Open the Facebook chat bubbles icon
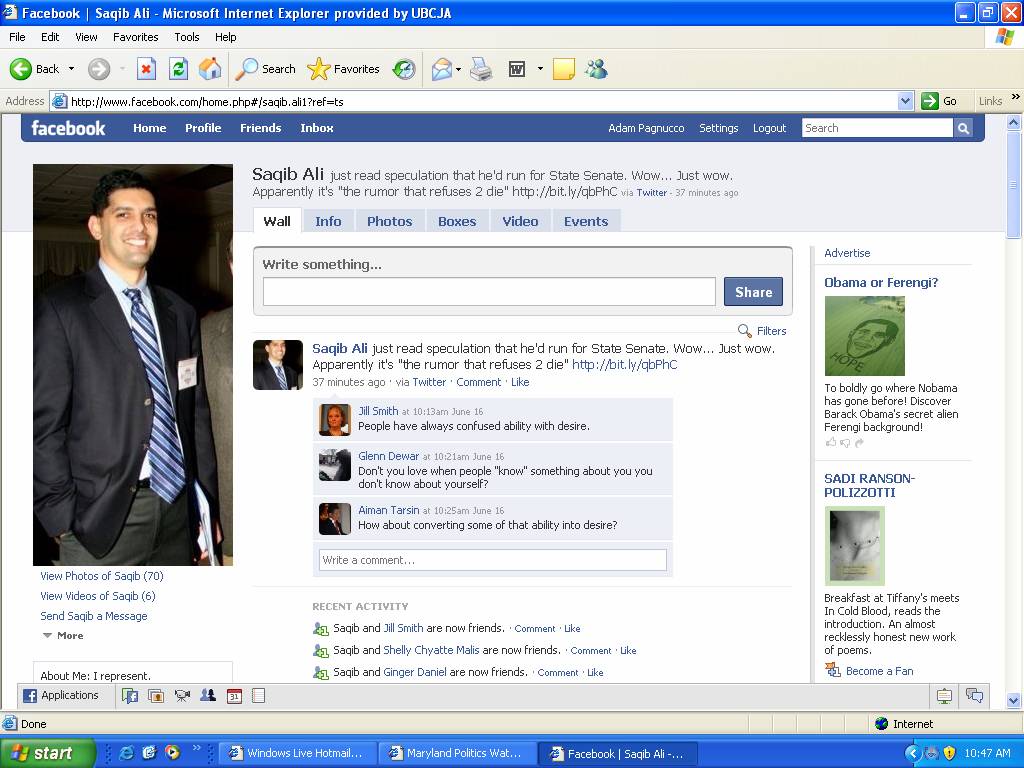1024x768 pixels. 974,696
